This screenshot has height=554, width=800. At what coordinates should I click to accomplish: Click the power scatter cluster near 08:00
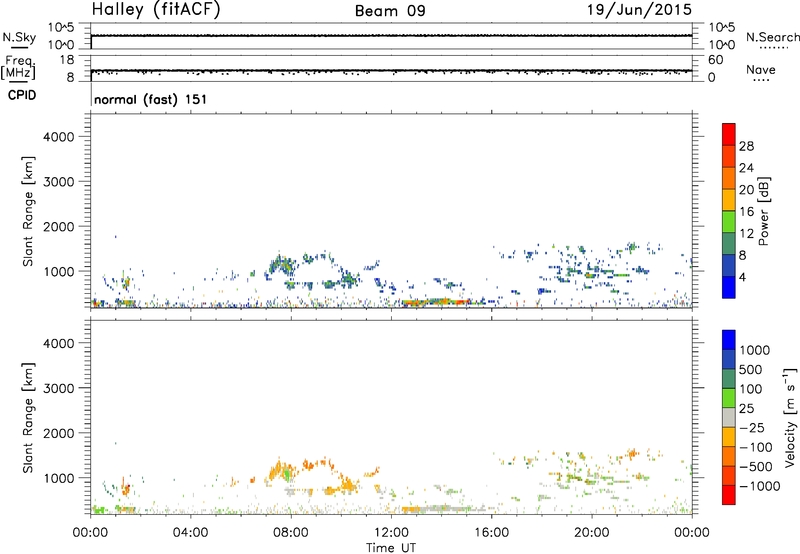pyautogui.click(x=282, y=265)
